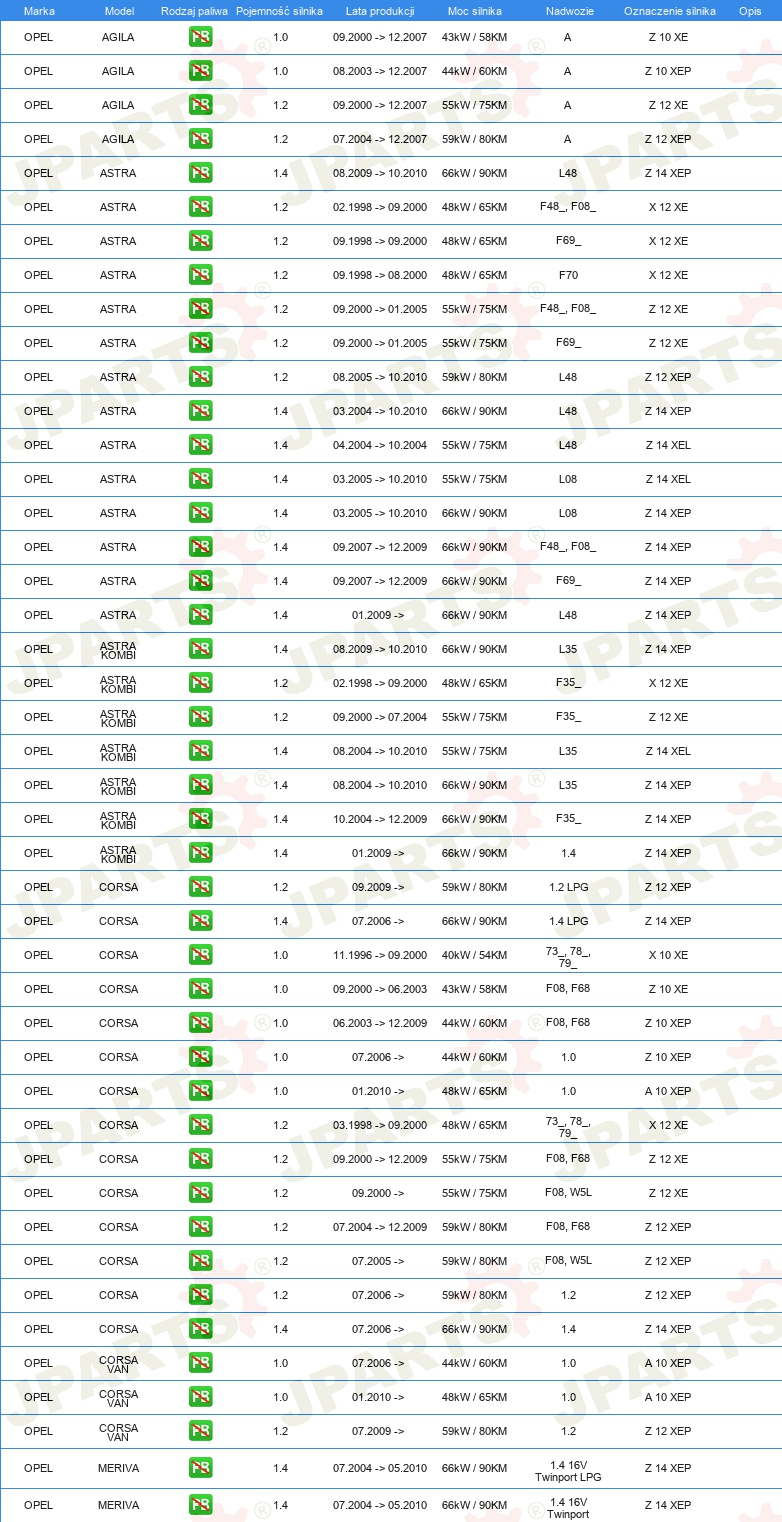Select '03.1998 -> 09.2000' CORSA years cell
782x1522 pixels.
point(380,1125)
